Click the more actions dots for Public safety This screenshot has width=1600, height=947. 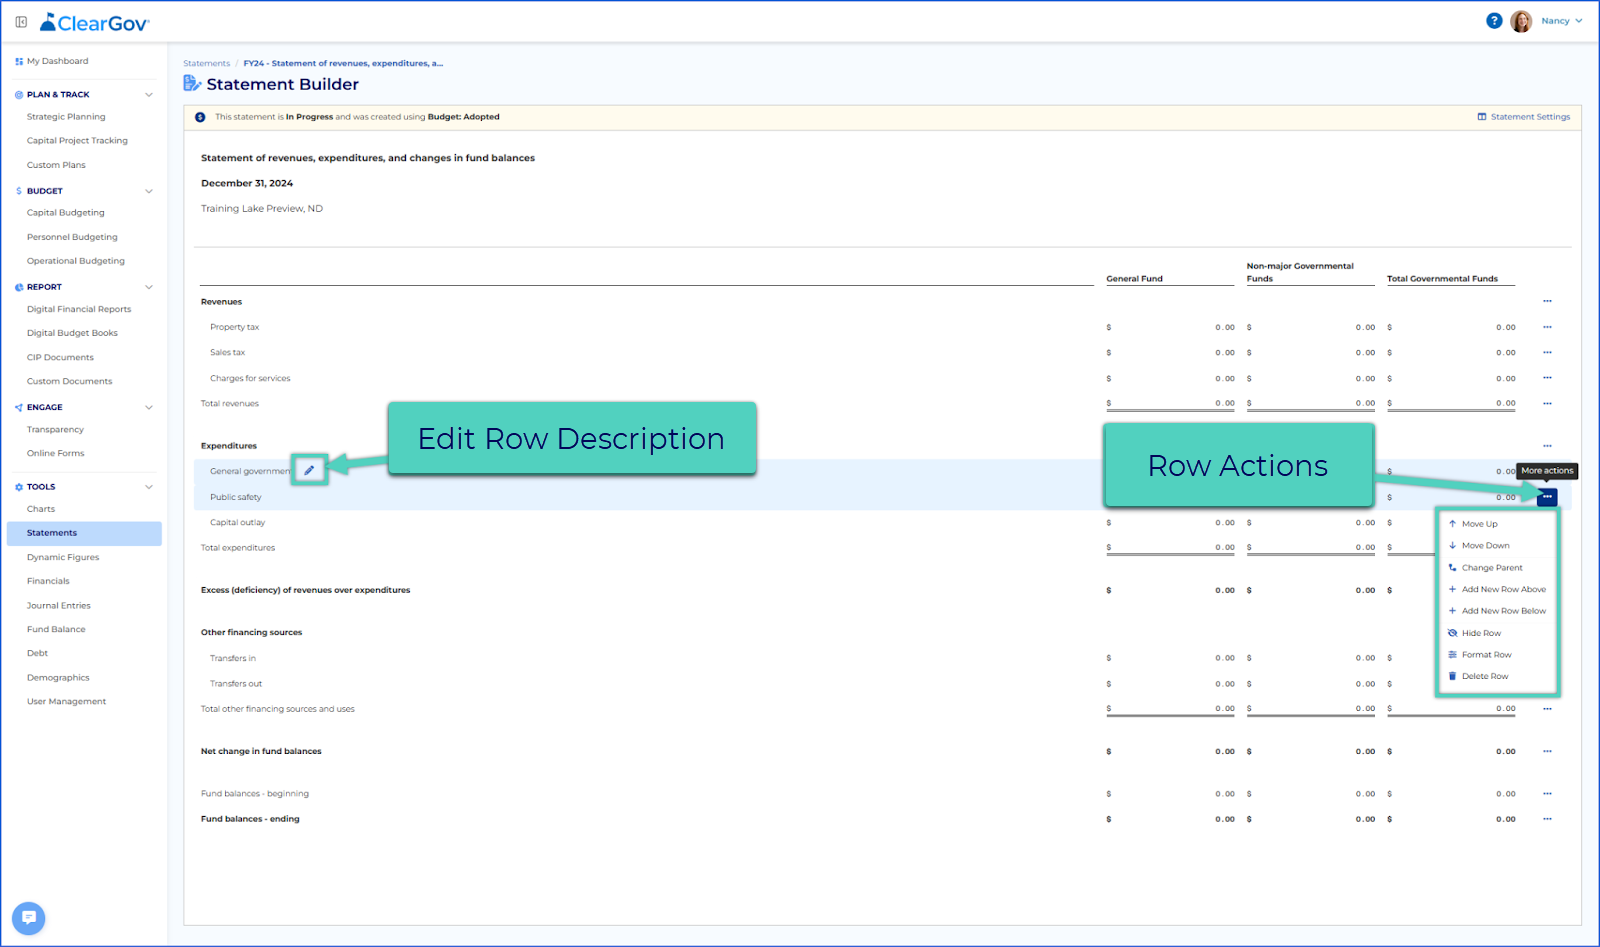pos(1547,497)
